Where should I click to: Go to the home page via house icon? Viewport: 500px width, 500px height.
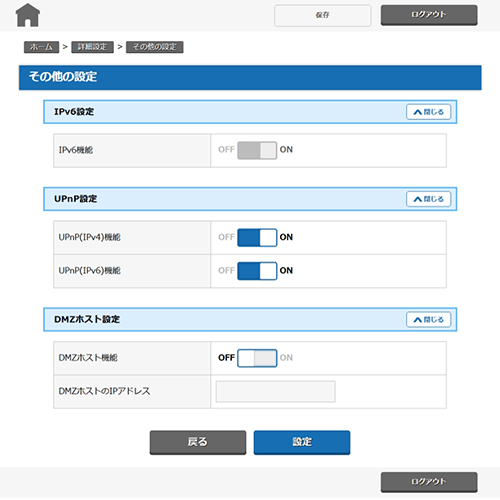pyautogui.click(x=28, y=15)
